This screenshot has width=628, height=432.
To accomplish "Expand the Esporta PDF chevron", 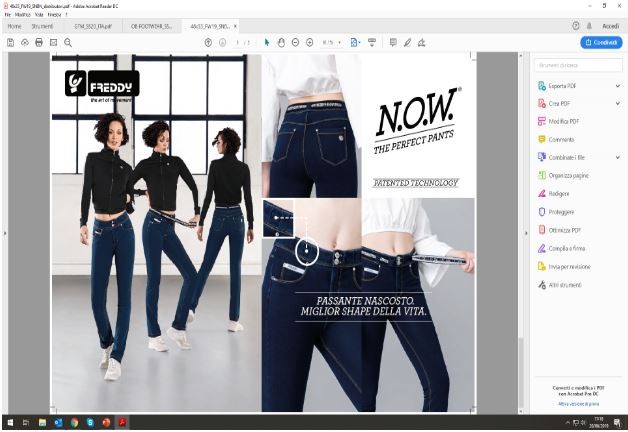I will tap(618, 86).
